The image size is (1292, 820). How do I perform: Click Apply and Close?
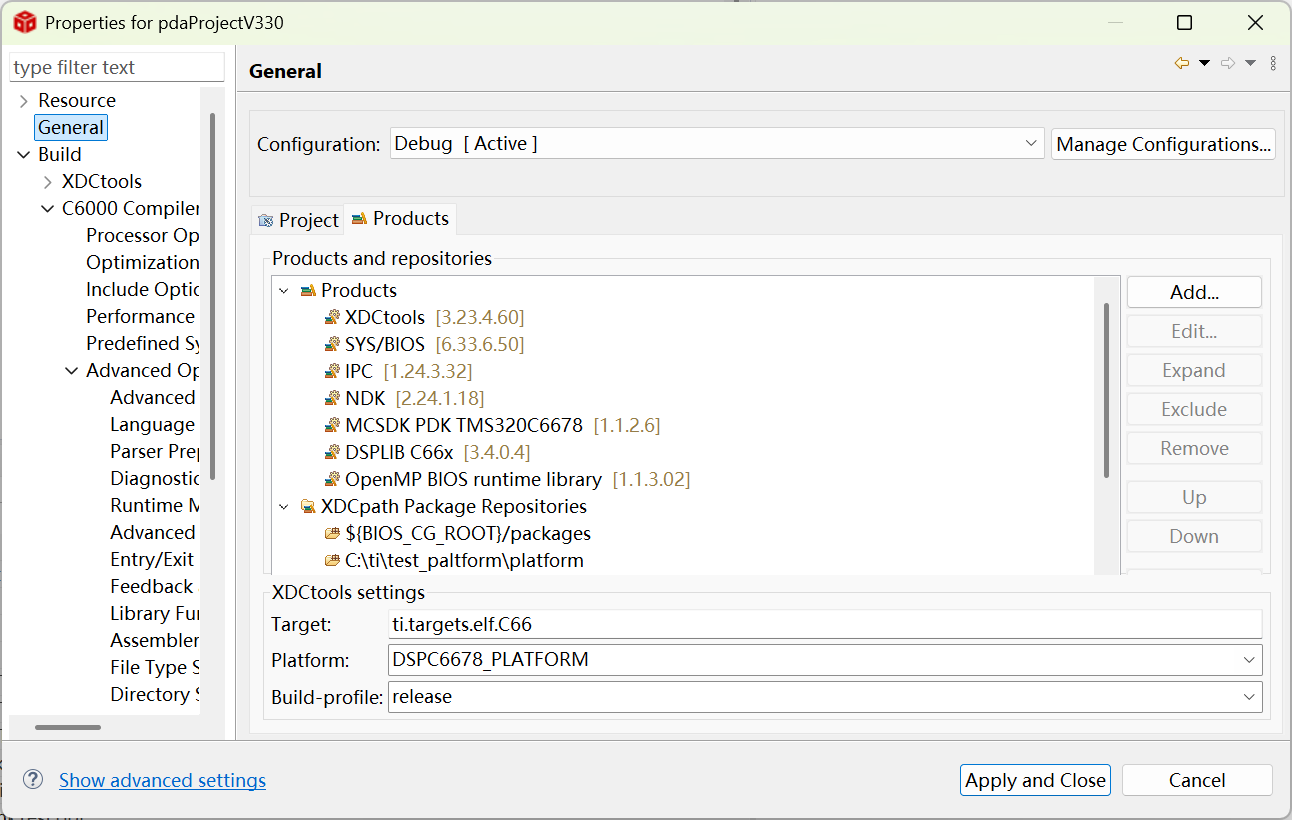click(x=1035, y=780)
